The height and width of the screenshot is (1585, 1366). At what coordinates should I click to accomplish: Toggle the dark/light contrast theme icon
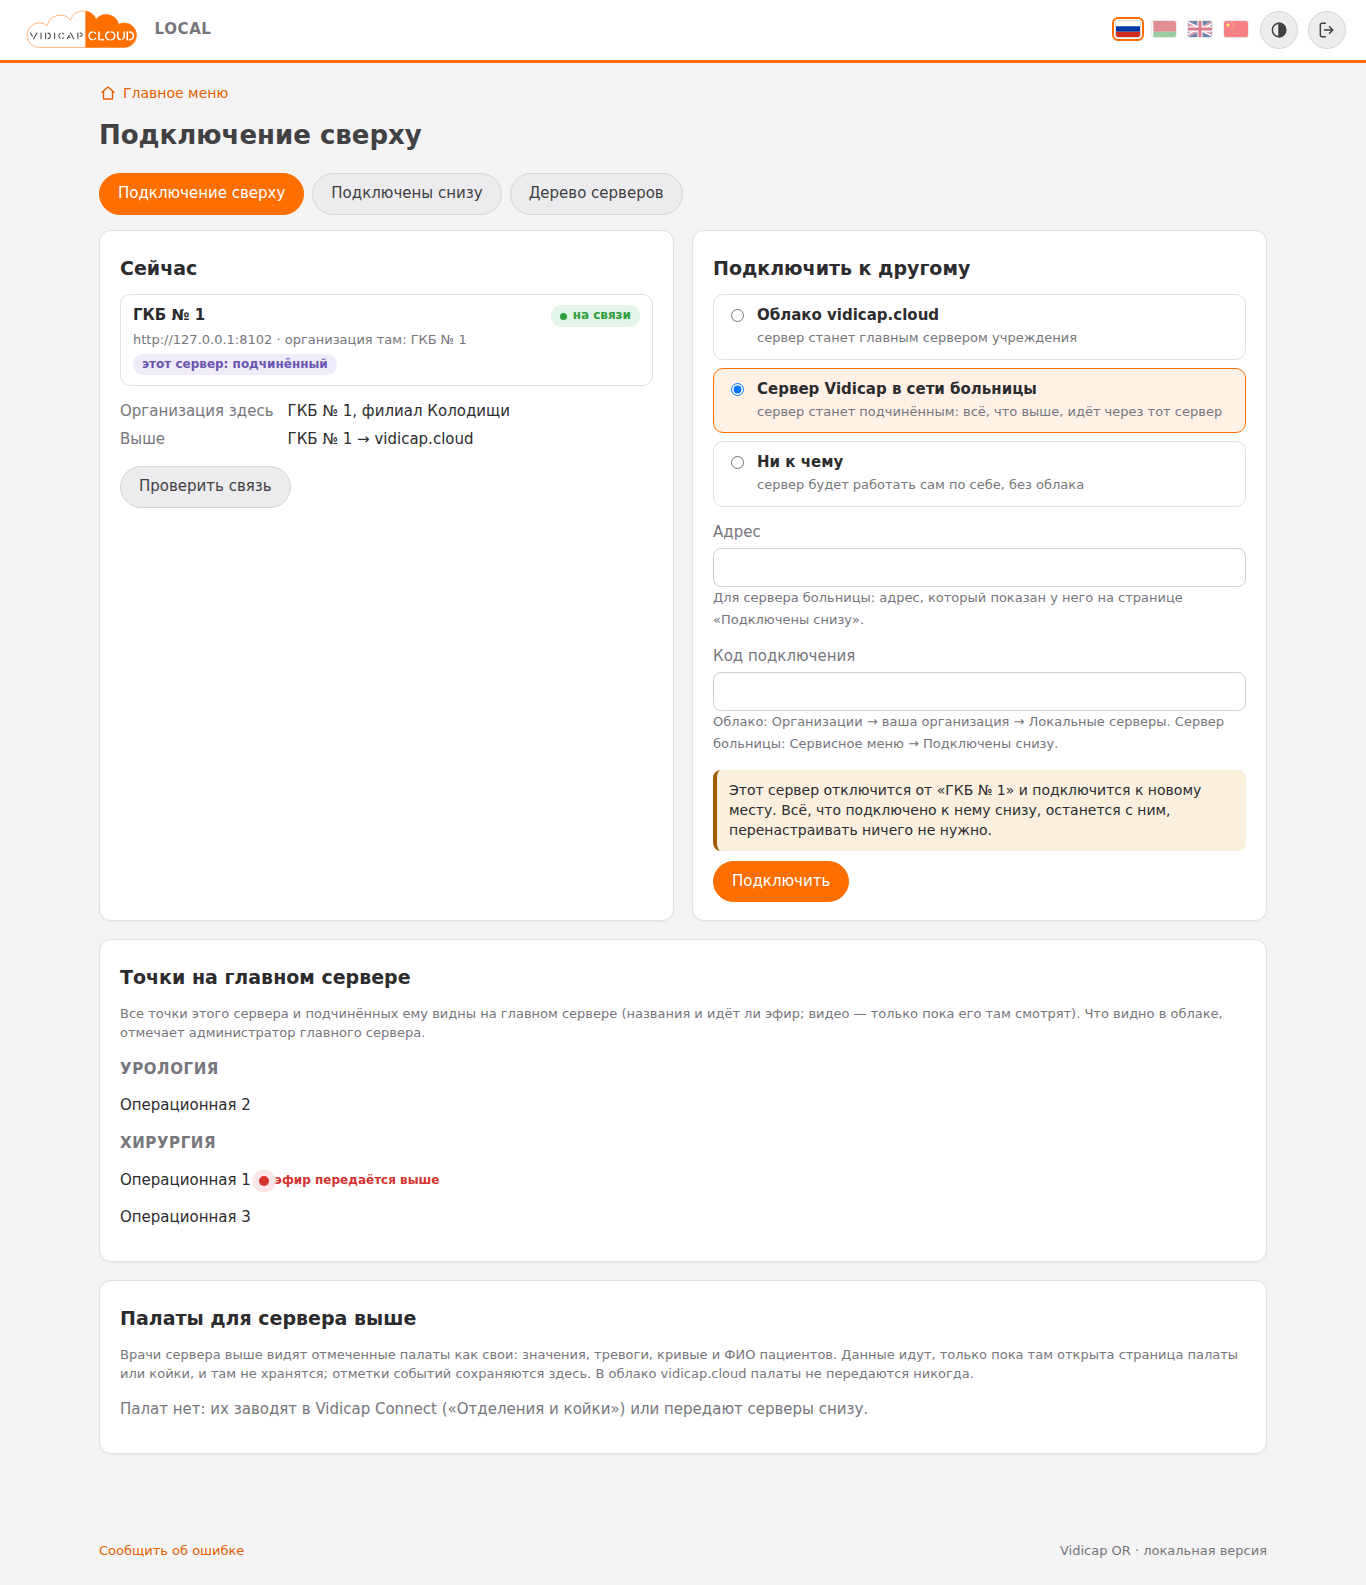click(x=1279, y=30)
